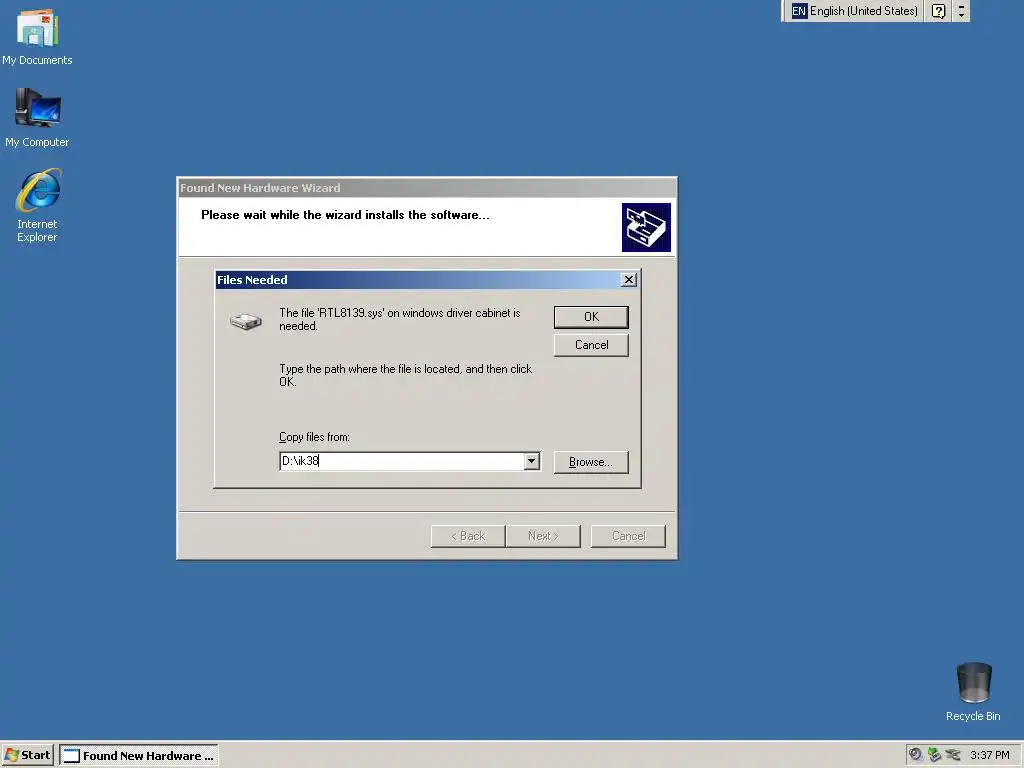Click the Found New Hardware taskbar button

click(139, 756)
